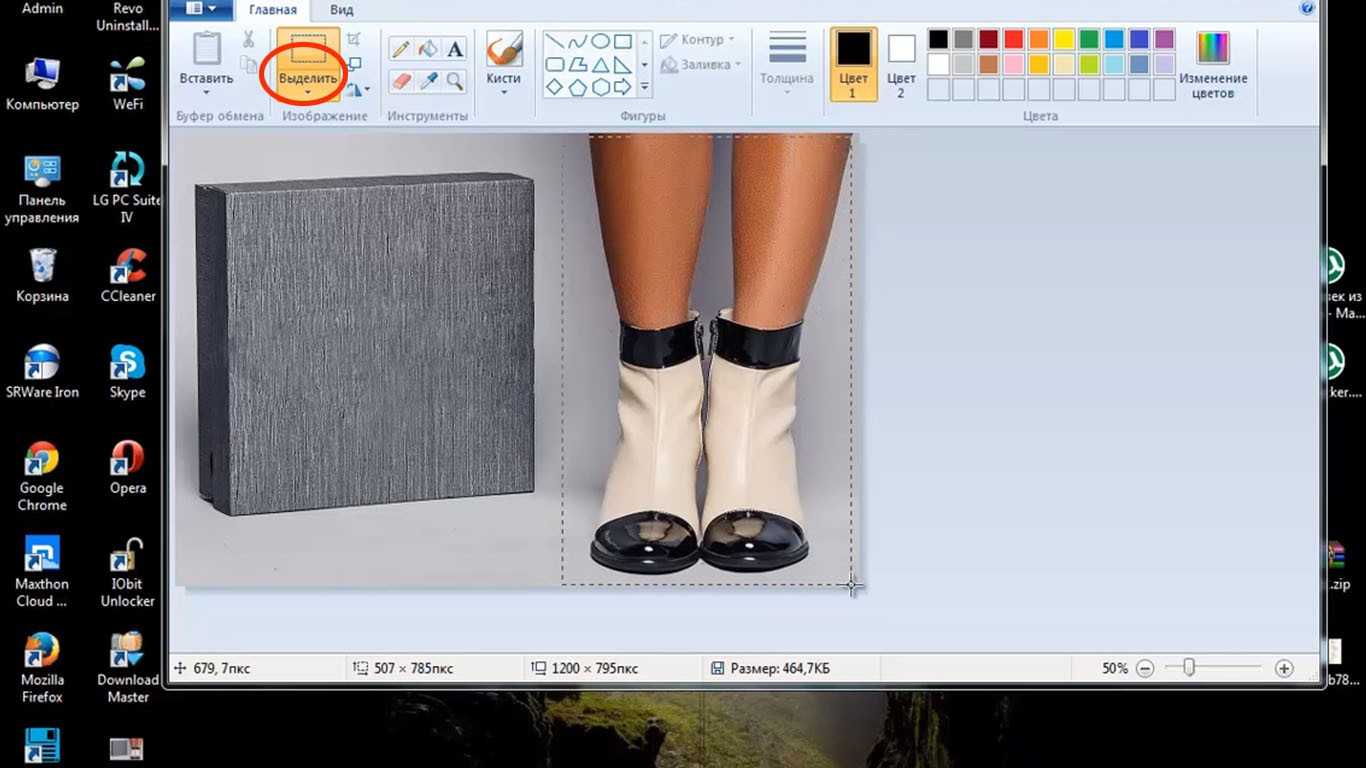The width and height of the screenshot is (1366, 768).
Task: Choose the Oval shape
Action: point(600,42)
